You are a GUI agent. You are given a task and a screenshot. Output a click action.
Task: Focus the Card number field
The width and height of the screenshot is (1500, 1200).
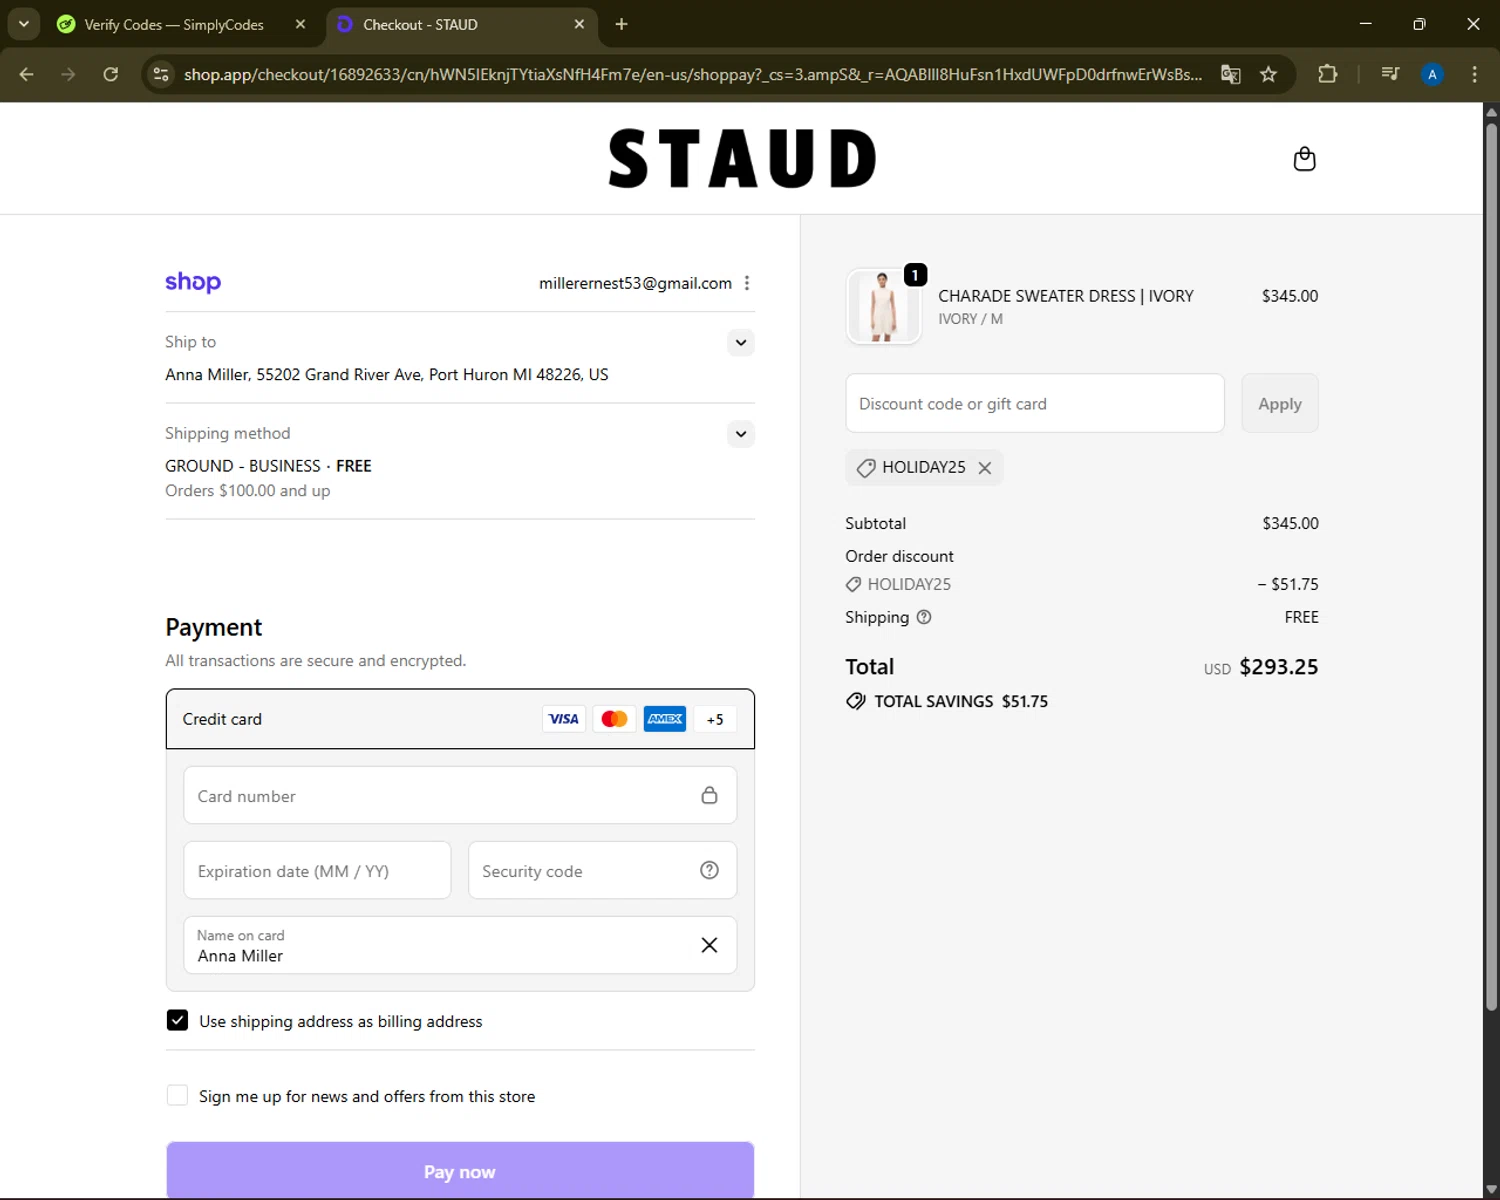[460, 795]
